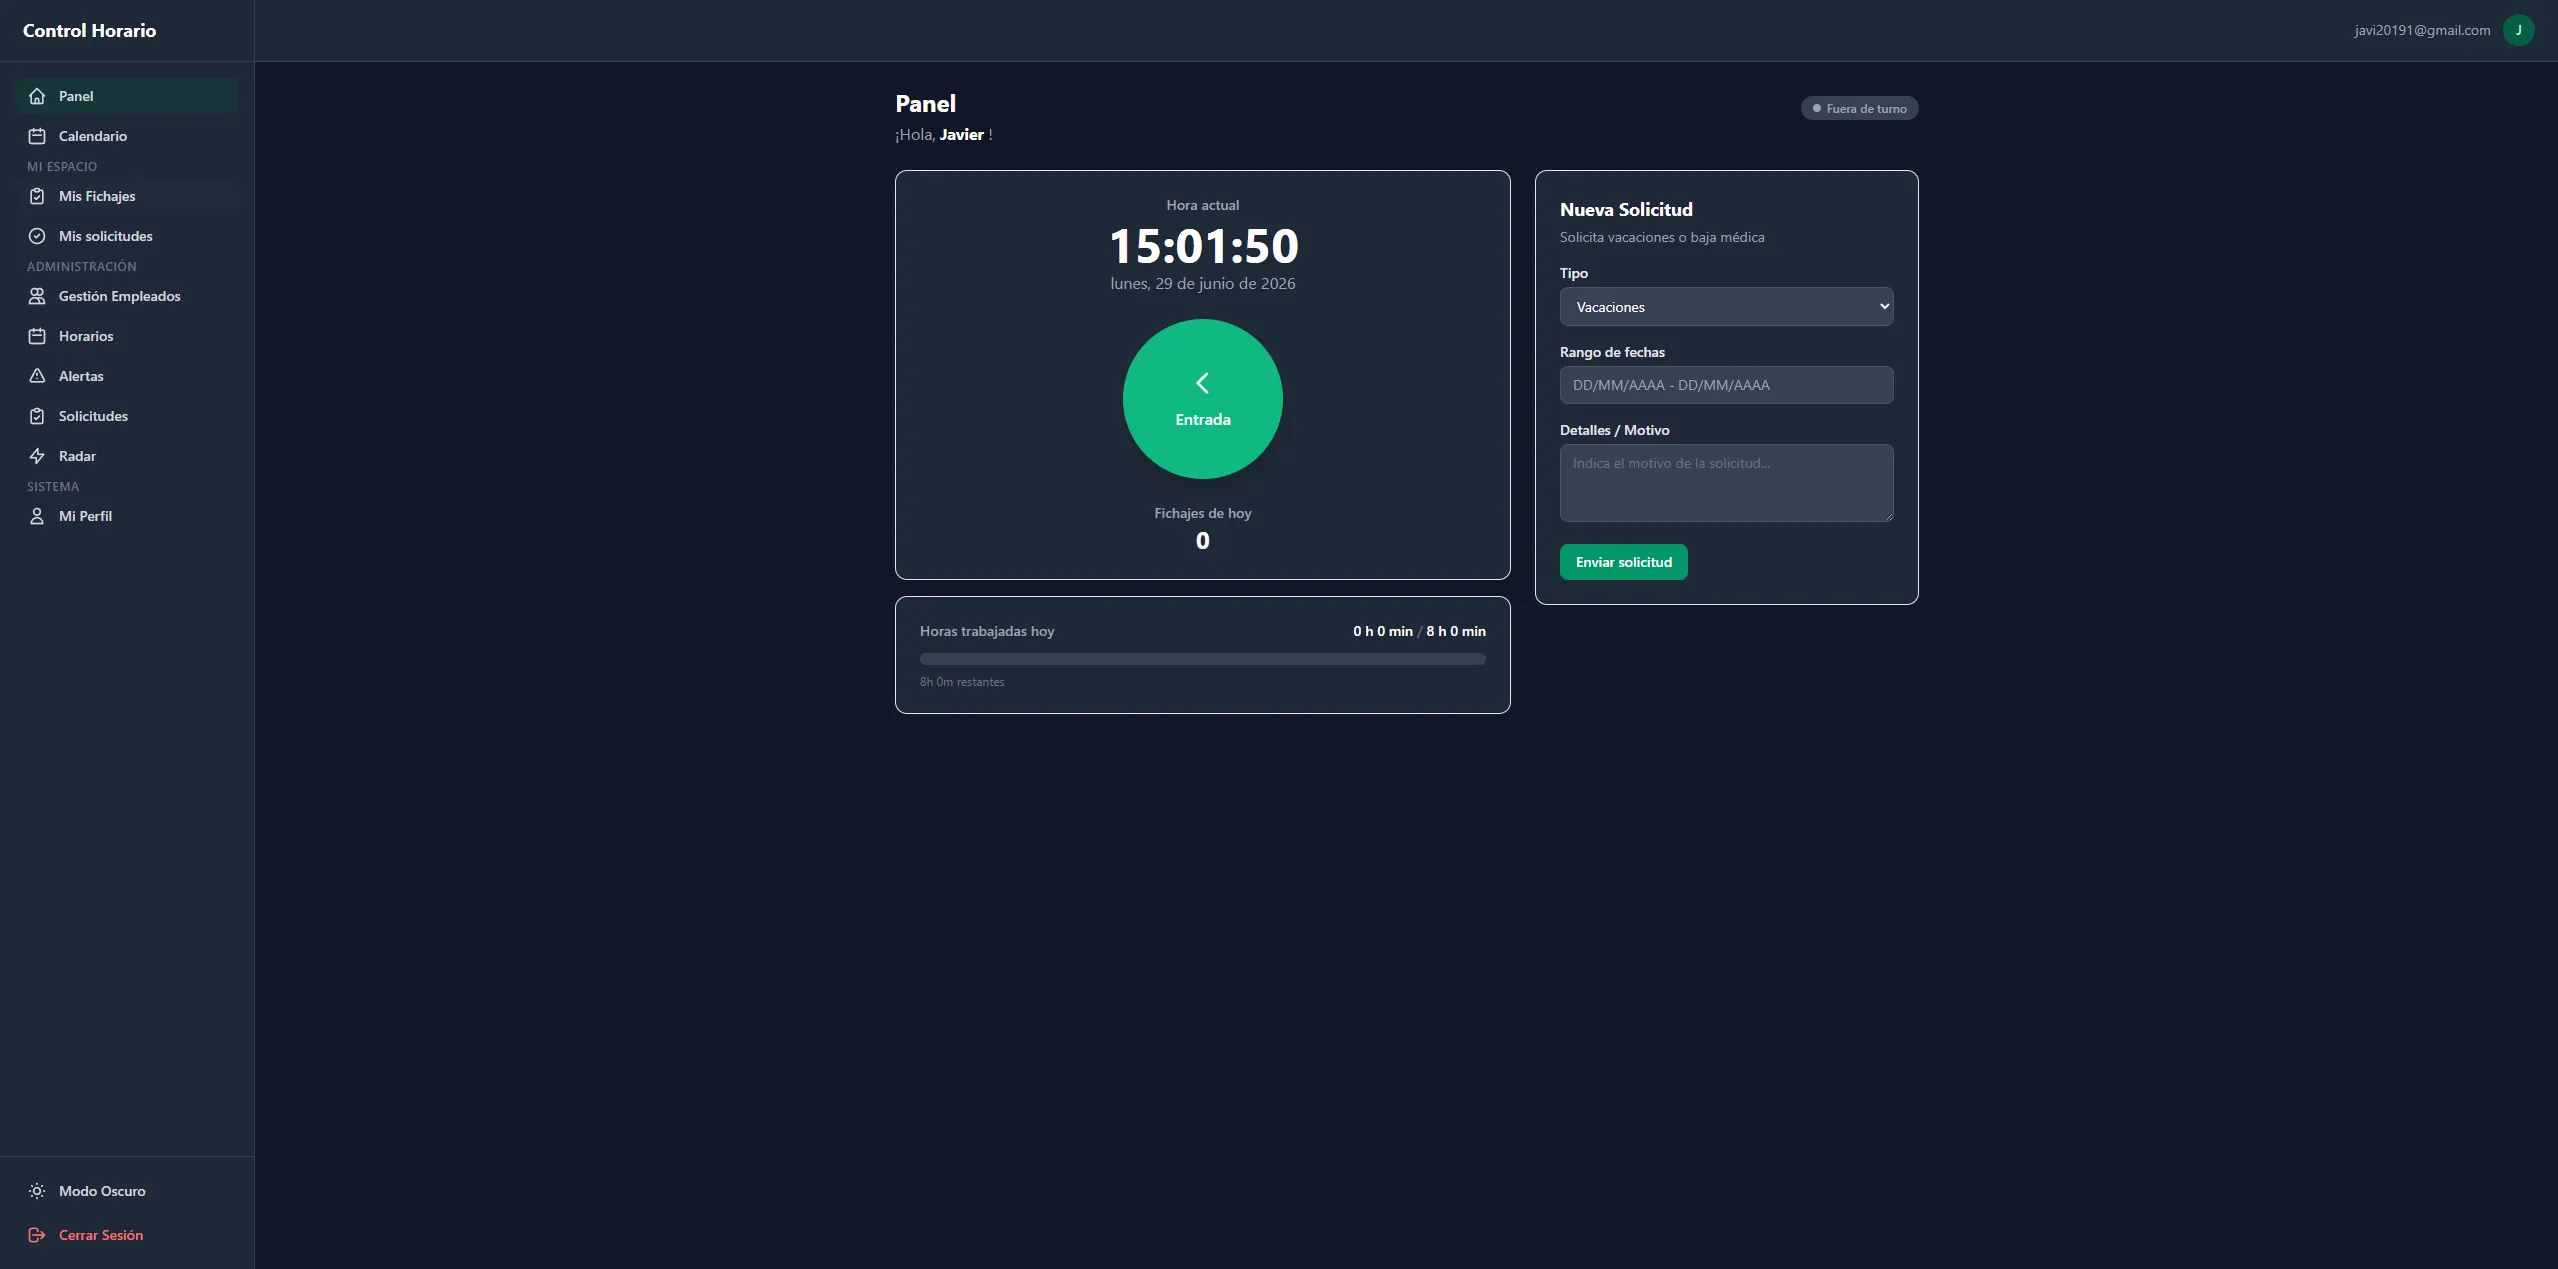Focus the Detalles / Motivo textarea

pyautogui.click(x=1726, y=483)
